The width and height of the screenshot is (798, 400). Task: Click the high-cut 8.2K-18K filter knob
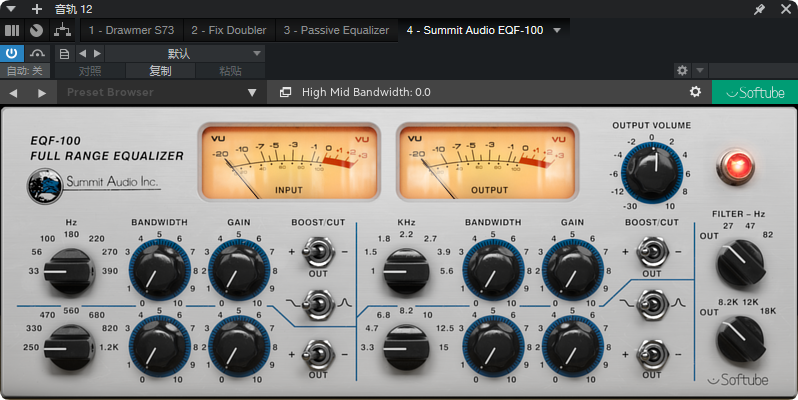point(740,338)
